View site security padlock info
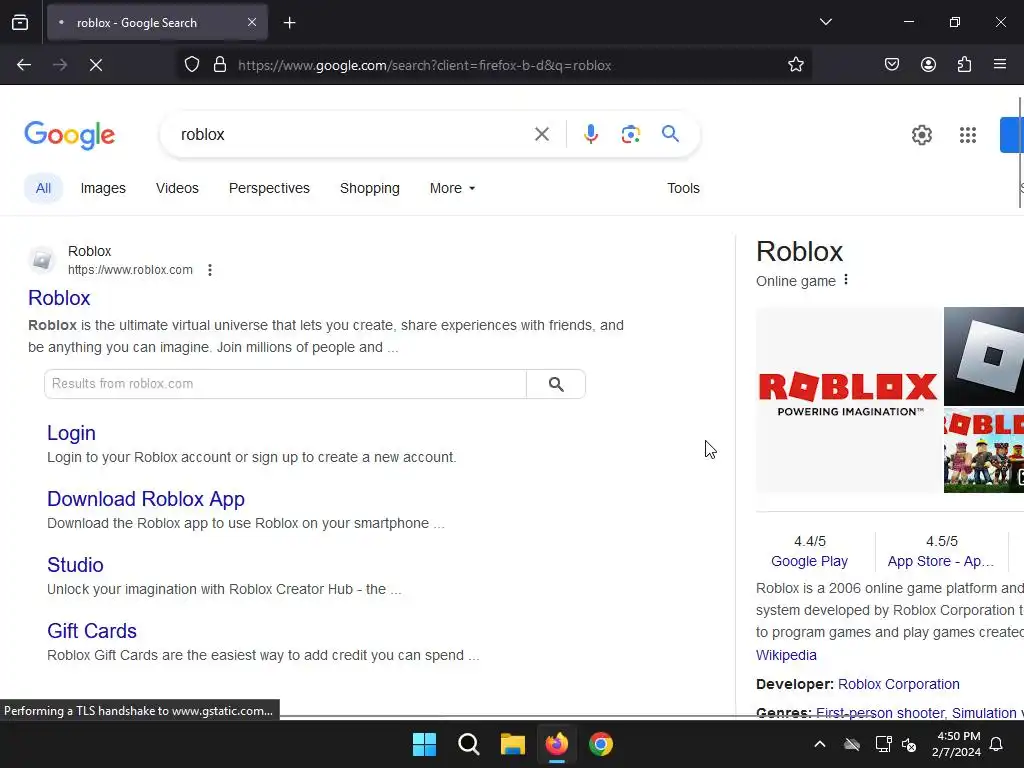The height and width of the screenshot is (768, 1024). pos(220,65)
